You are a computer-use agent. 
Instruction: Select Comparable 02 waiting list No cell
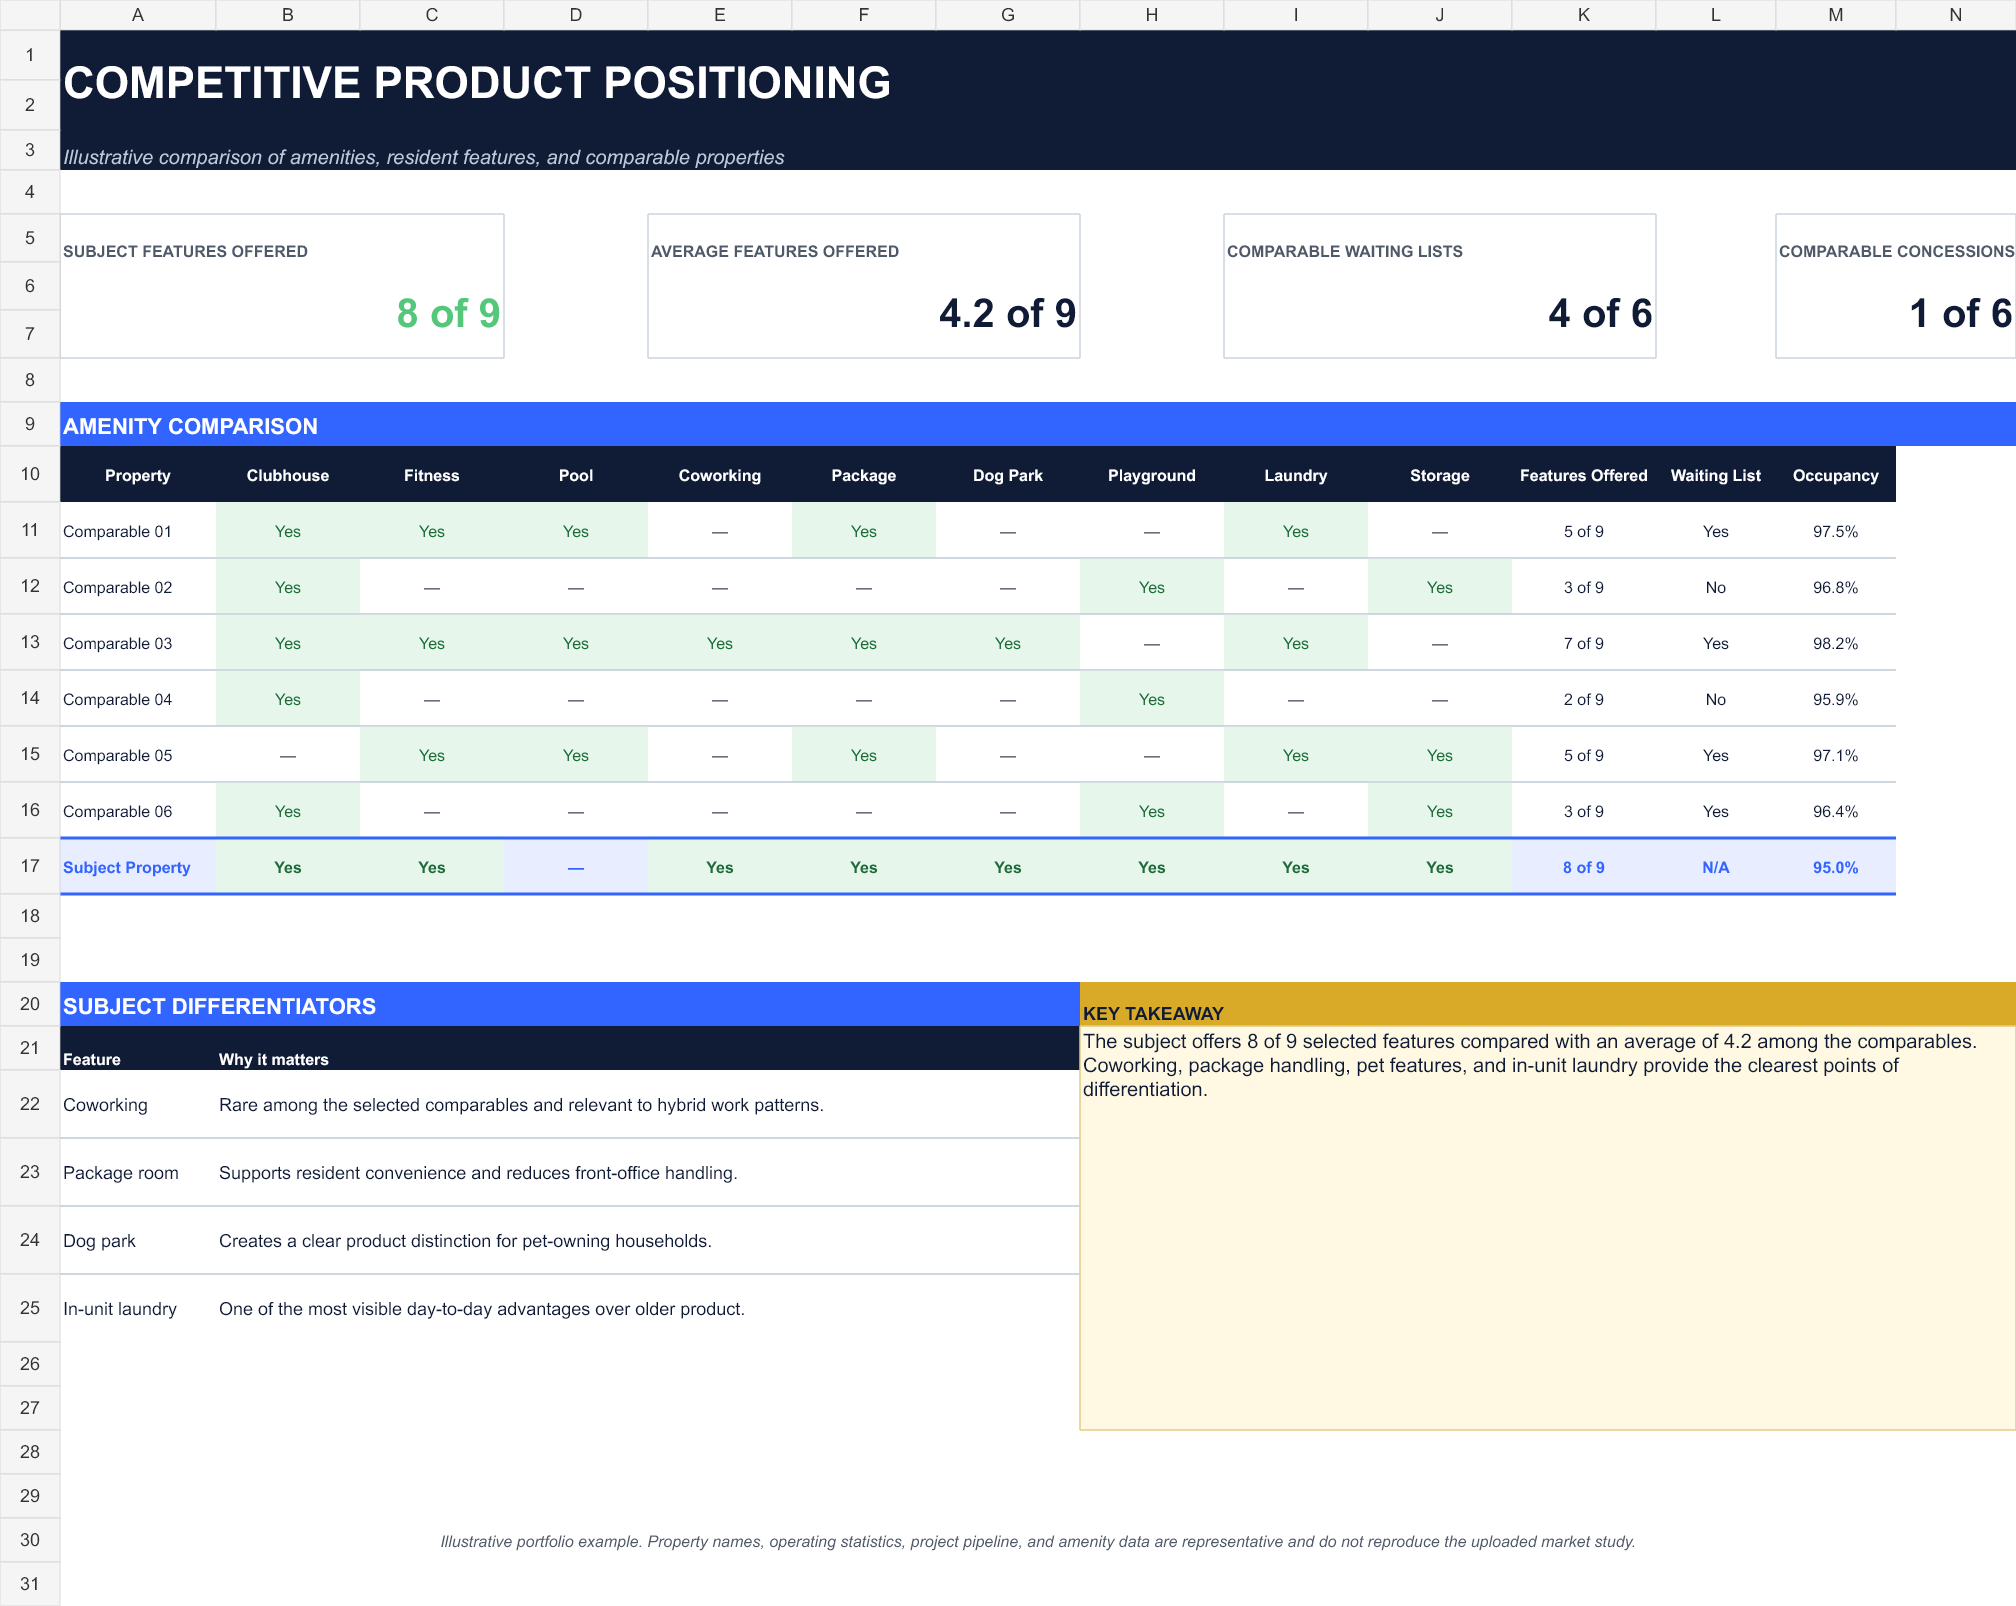(x=1716, y=586)
